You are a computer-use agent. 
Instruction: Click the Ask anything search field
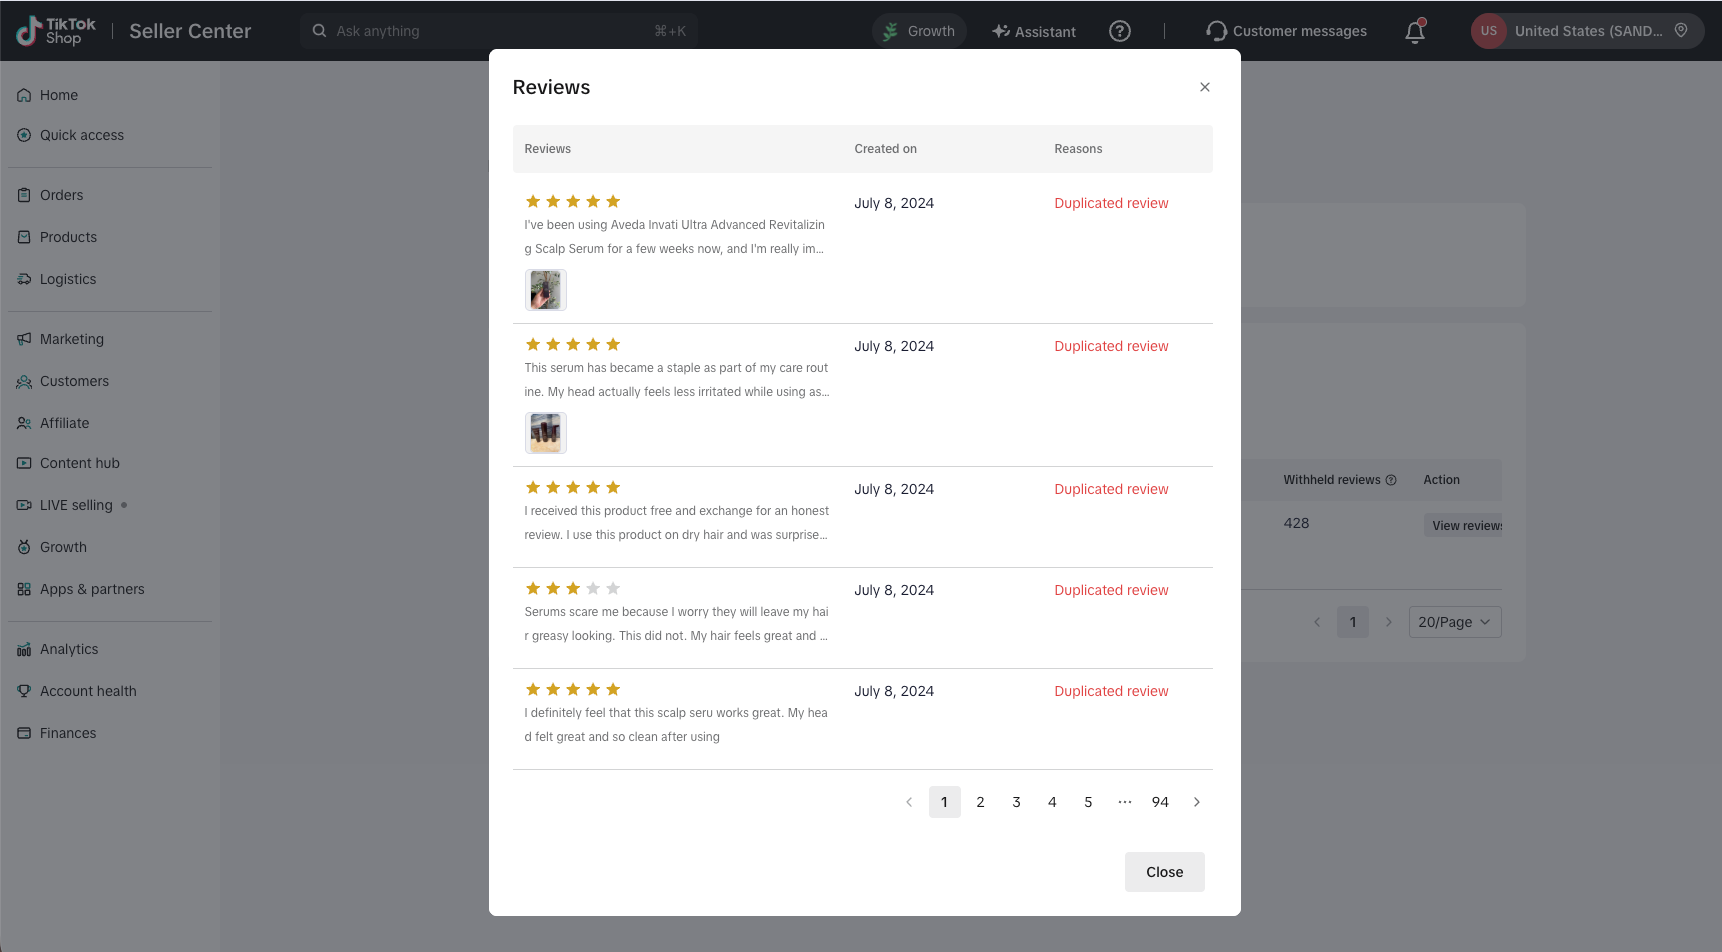pyautogui.click(x=499, y=31)
